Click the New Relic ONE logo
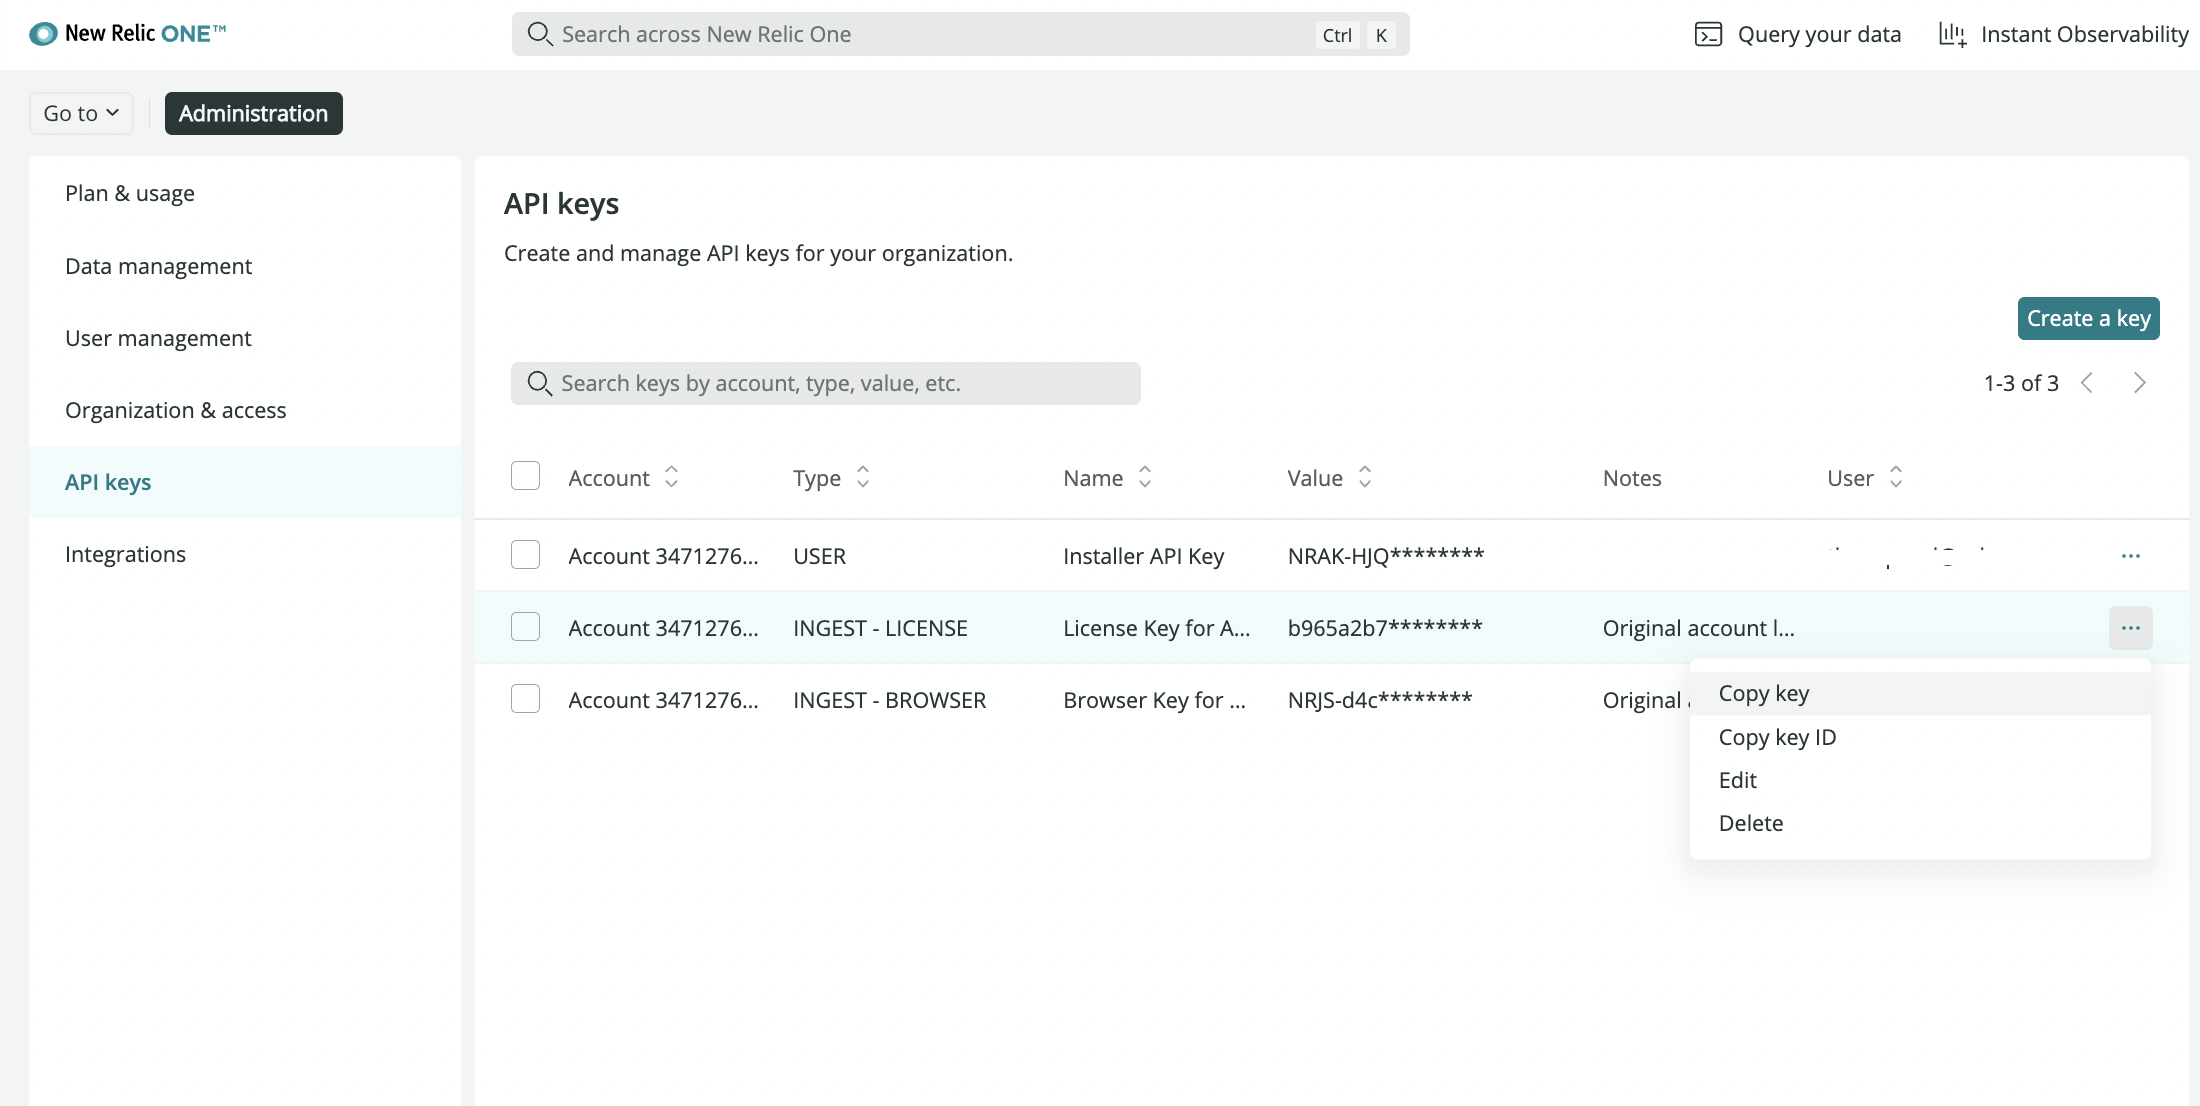Screen dimensions: 2200x1106 [x=127, y=34]
